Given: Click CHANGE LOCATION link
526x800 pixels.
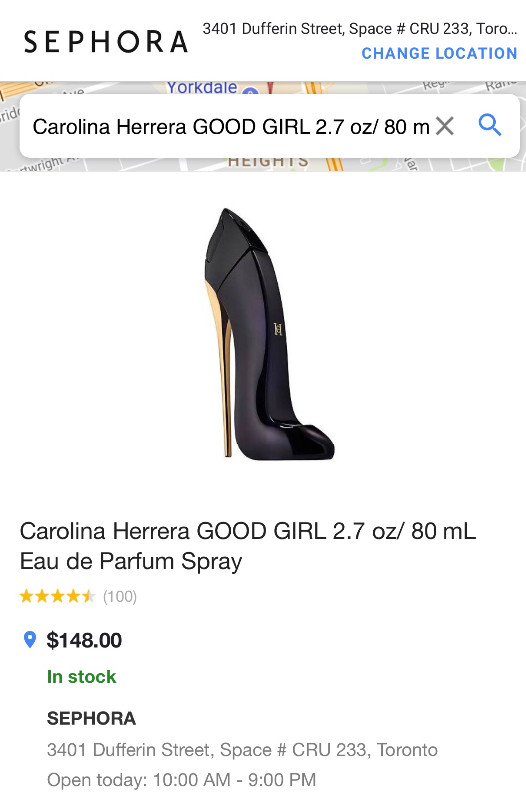Looking at the screenshot, I should click(x=439, y=53).
